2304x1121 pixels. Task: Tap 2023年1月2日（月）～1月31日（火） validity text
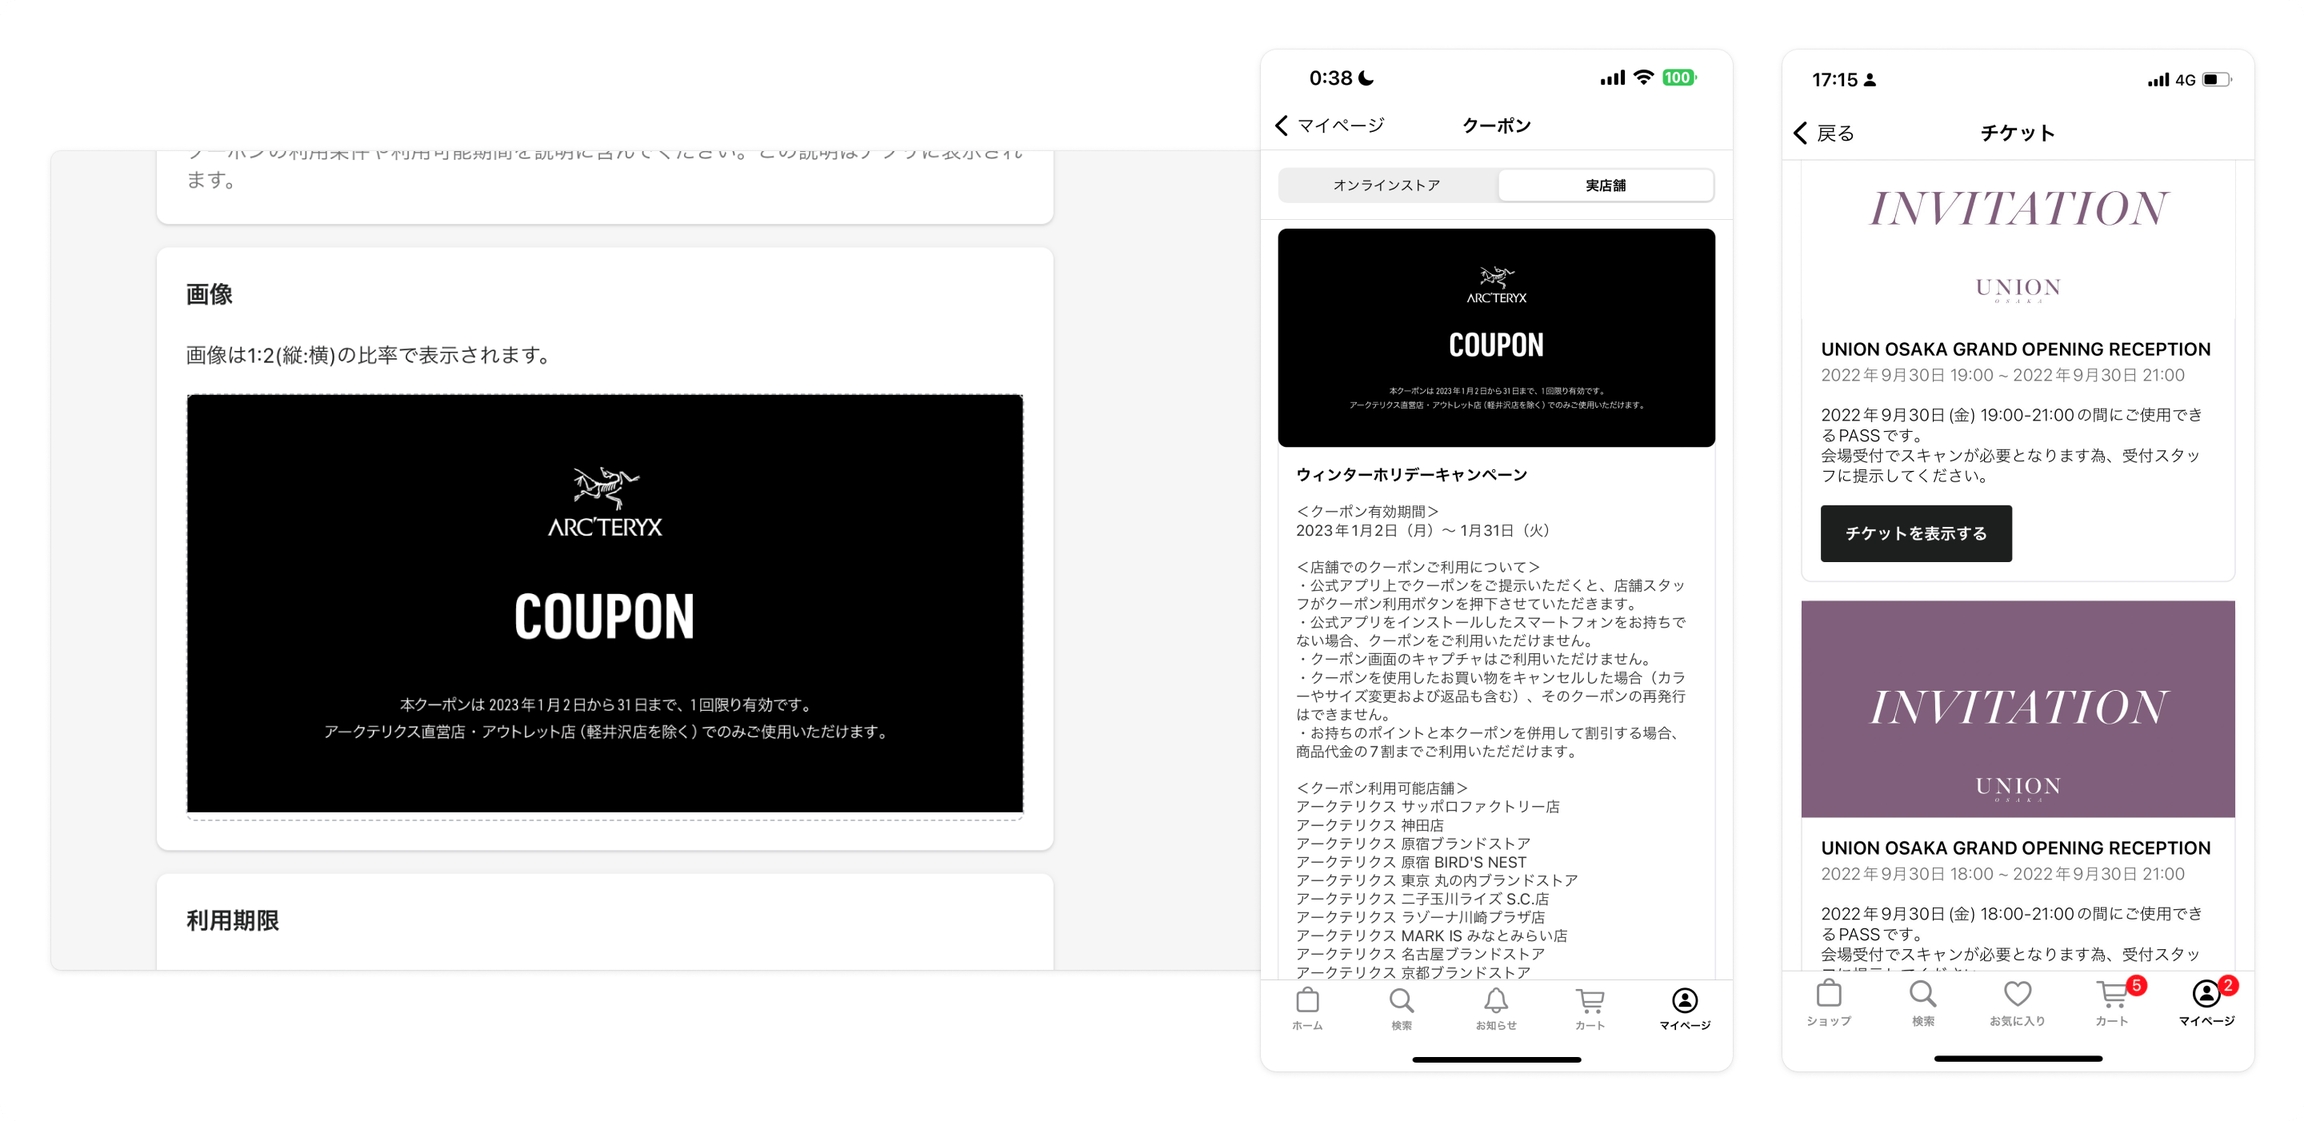(1423, 530)
